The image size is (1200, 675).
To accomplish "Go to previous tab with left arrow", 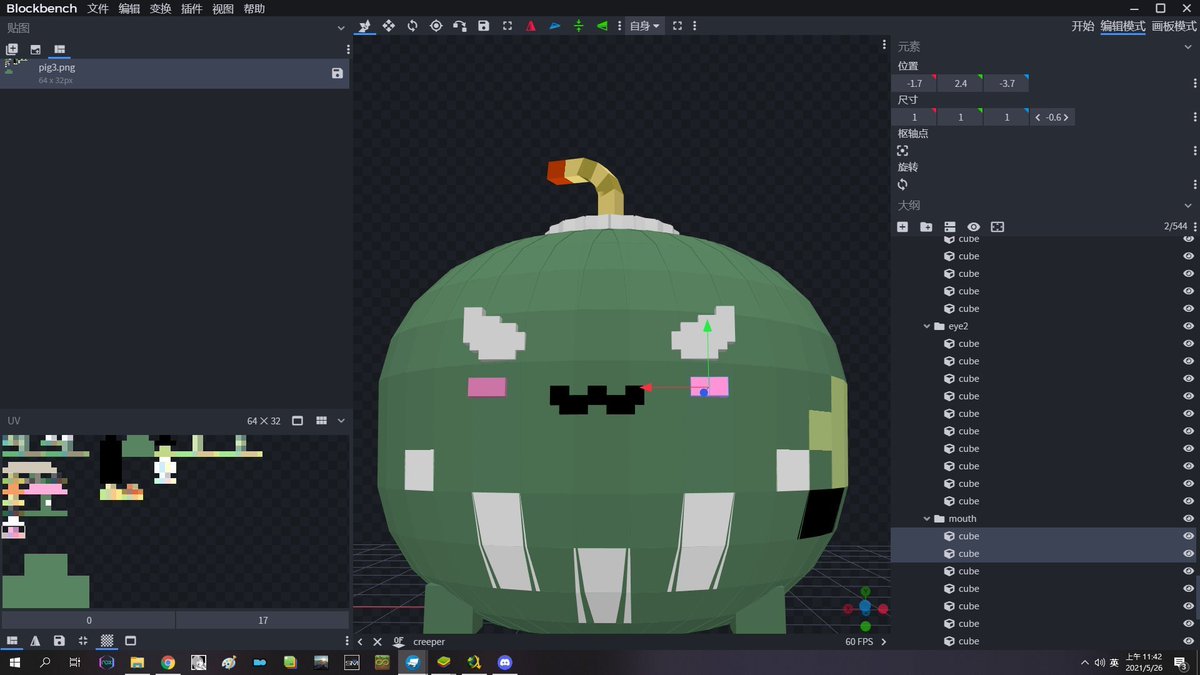I will coord(360,641).
